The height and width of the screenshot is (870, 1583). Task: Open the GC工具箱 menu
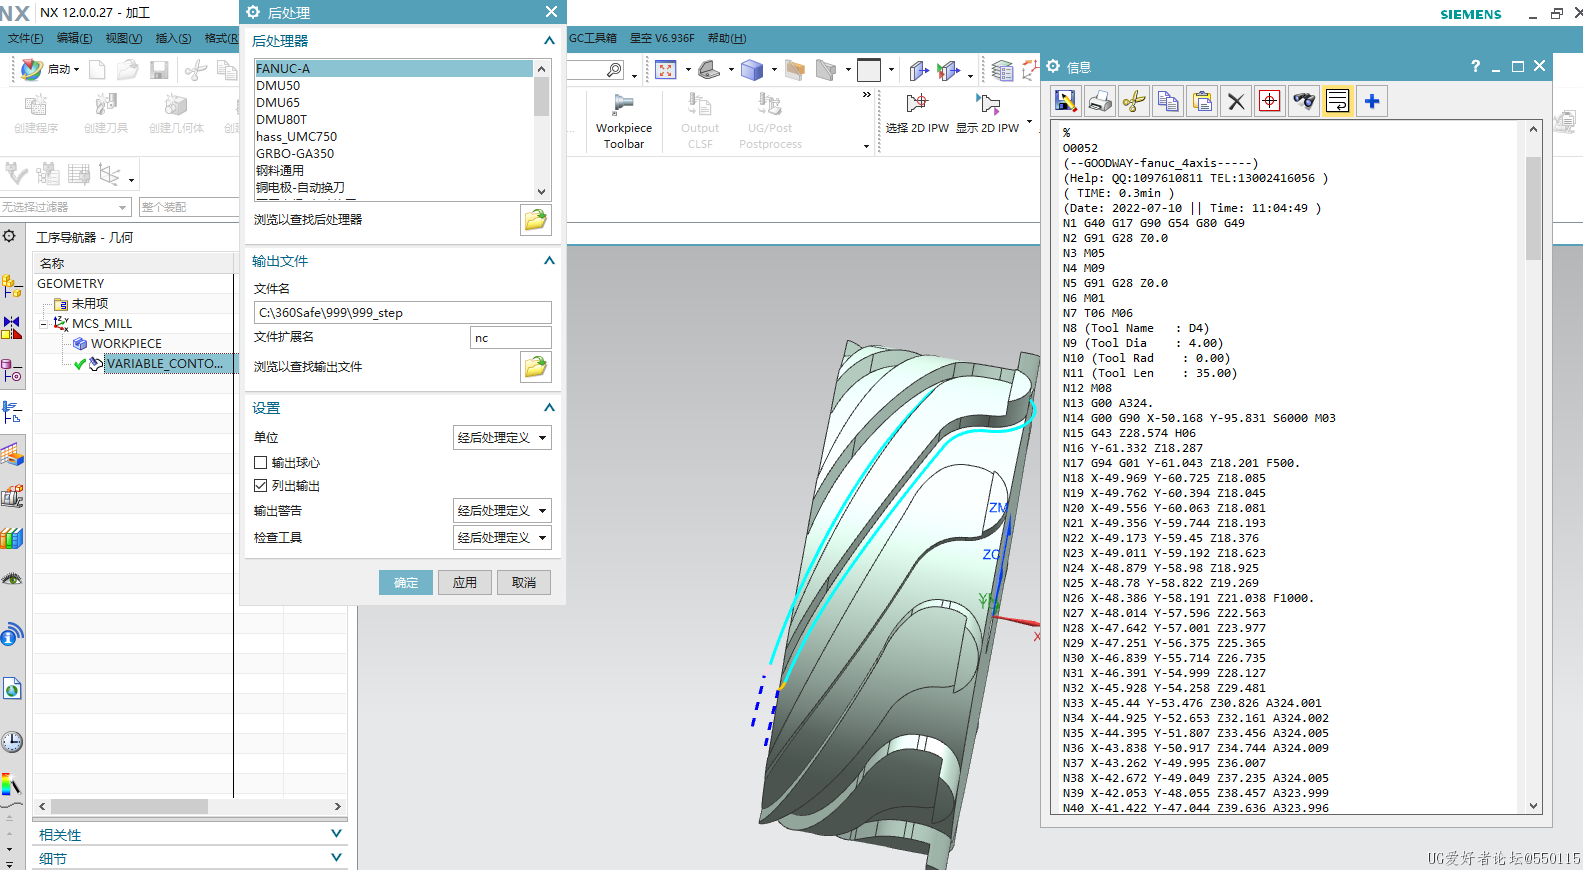(x=593, y=38)
